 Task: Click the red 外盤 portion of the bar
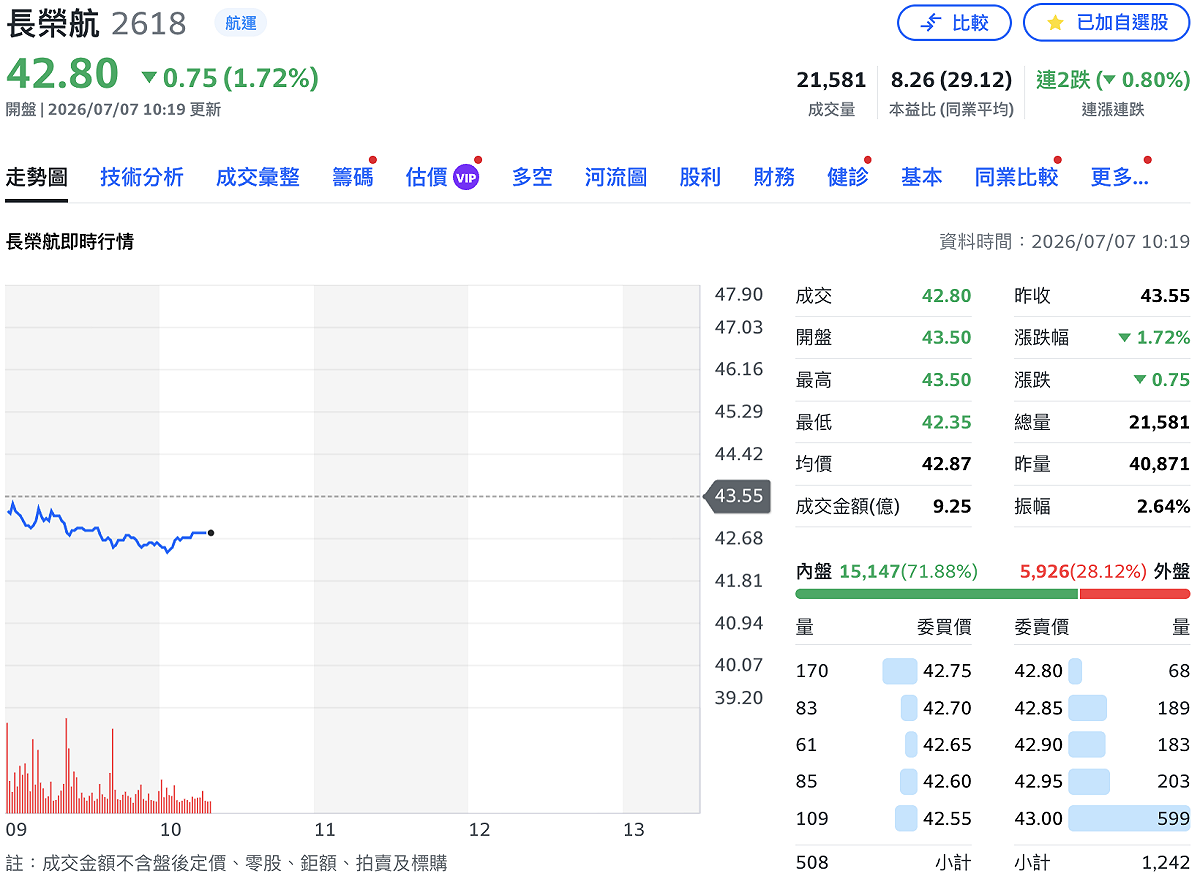pos(1135,594)
